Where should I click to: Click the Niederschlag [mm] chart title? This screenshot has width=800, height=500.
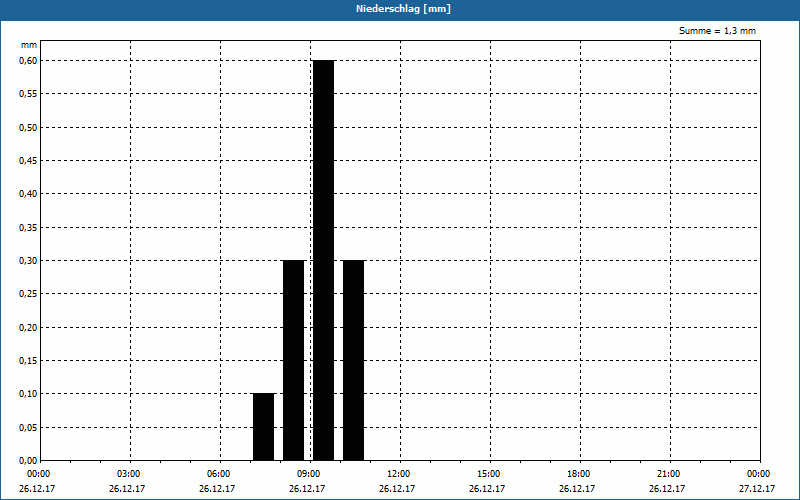pos(403,9)
